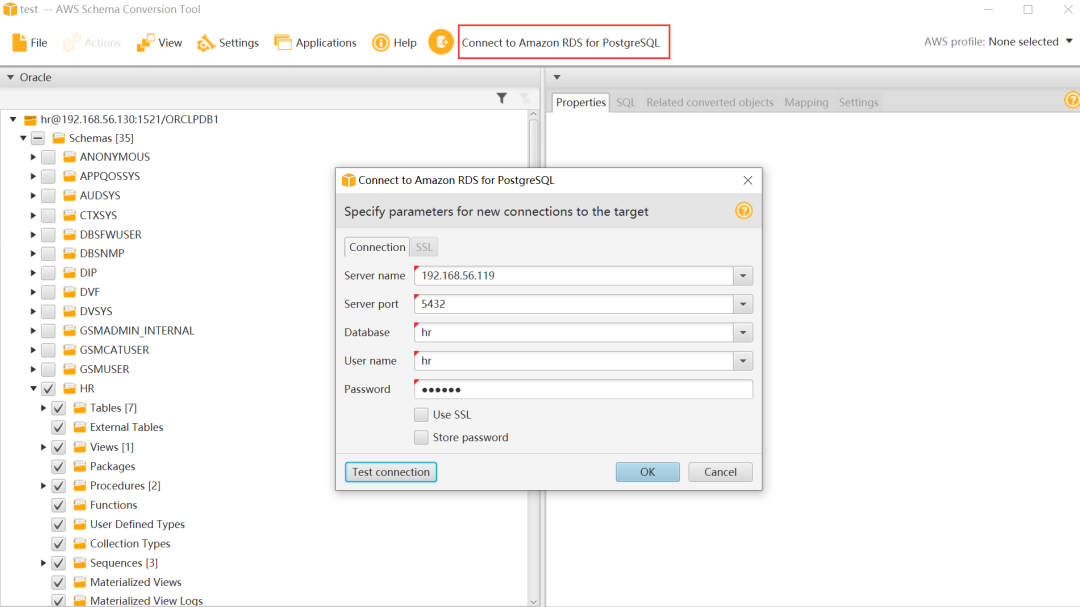Screen dimensions: 1080x607
Task: Enable the Use SSL checkbox
Action: (x=421, y=415)
